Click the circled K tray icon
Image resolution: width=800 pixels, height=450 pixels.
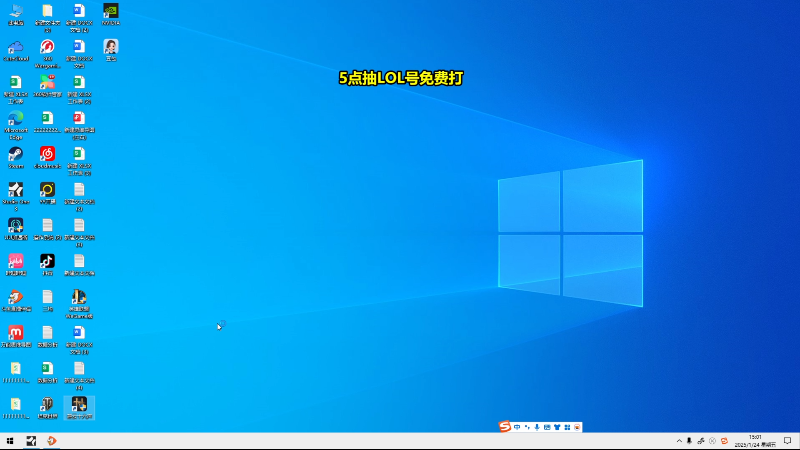point(712,441)
